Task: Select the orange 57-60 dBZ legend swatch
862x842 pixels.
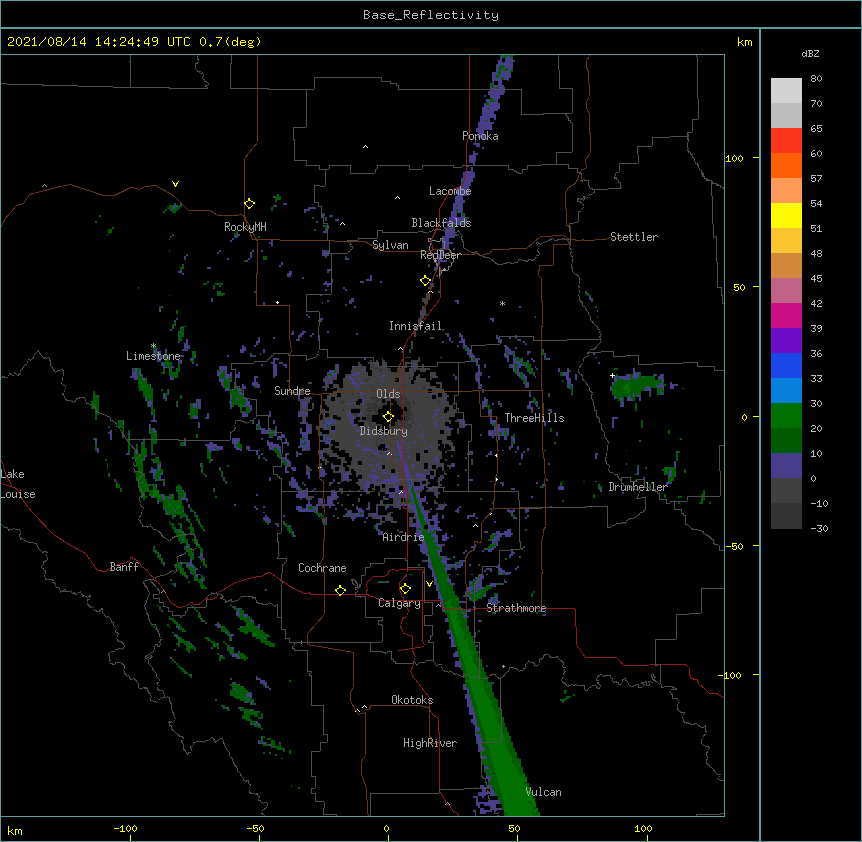Action: tap(786, 165)
